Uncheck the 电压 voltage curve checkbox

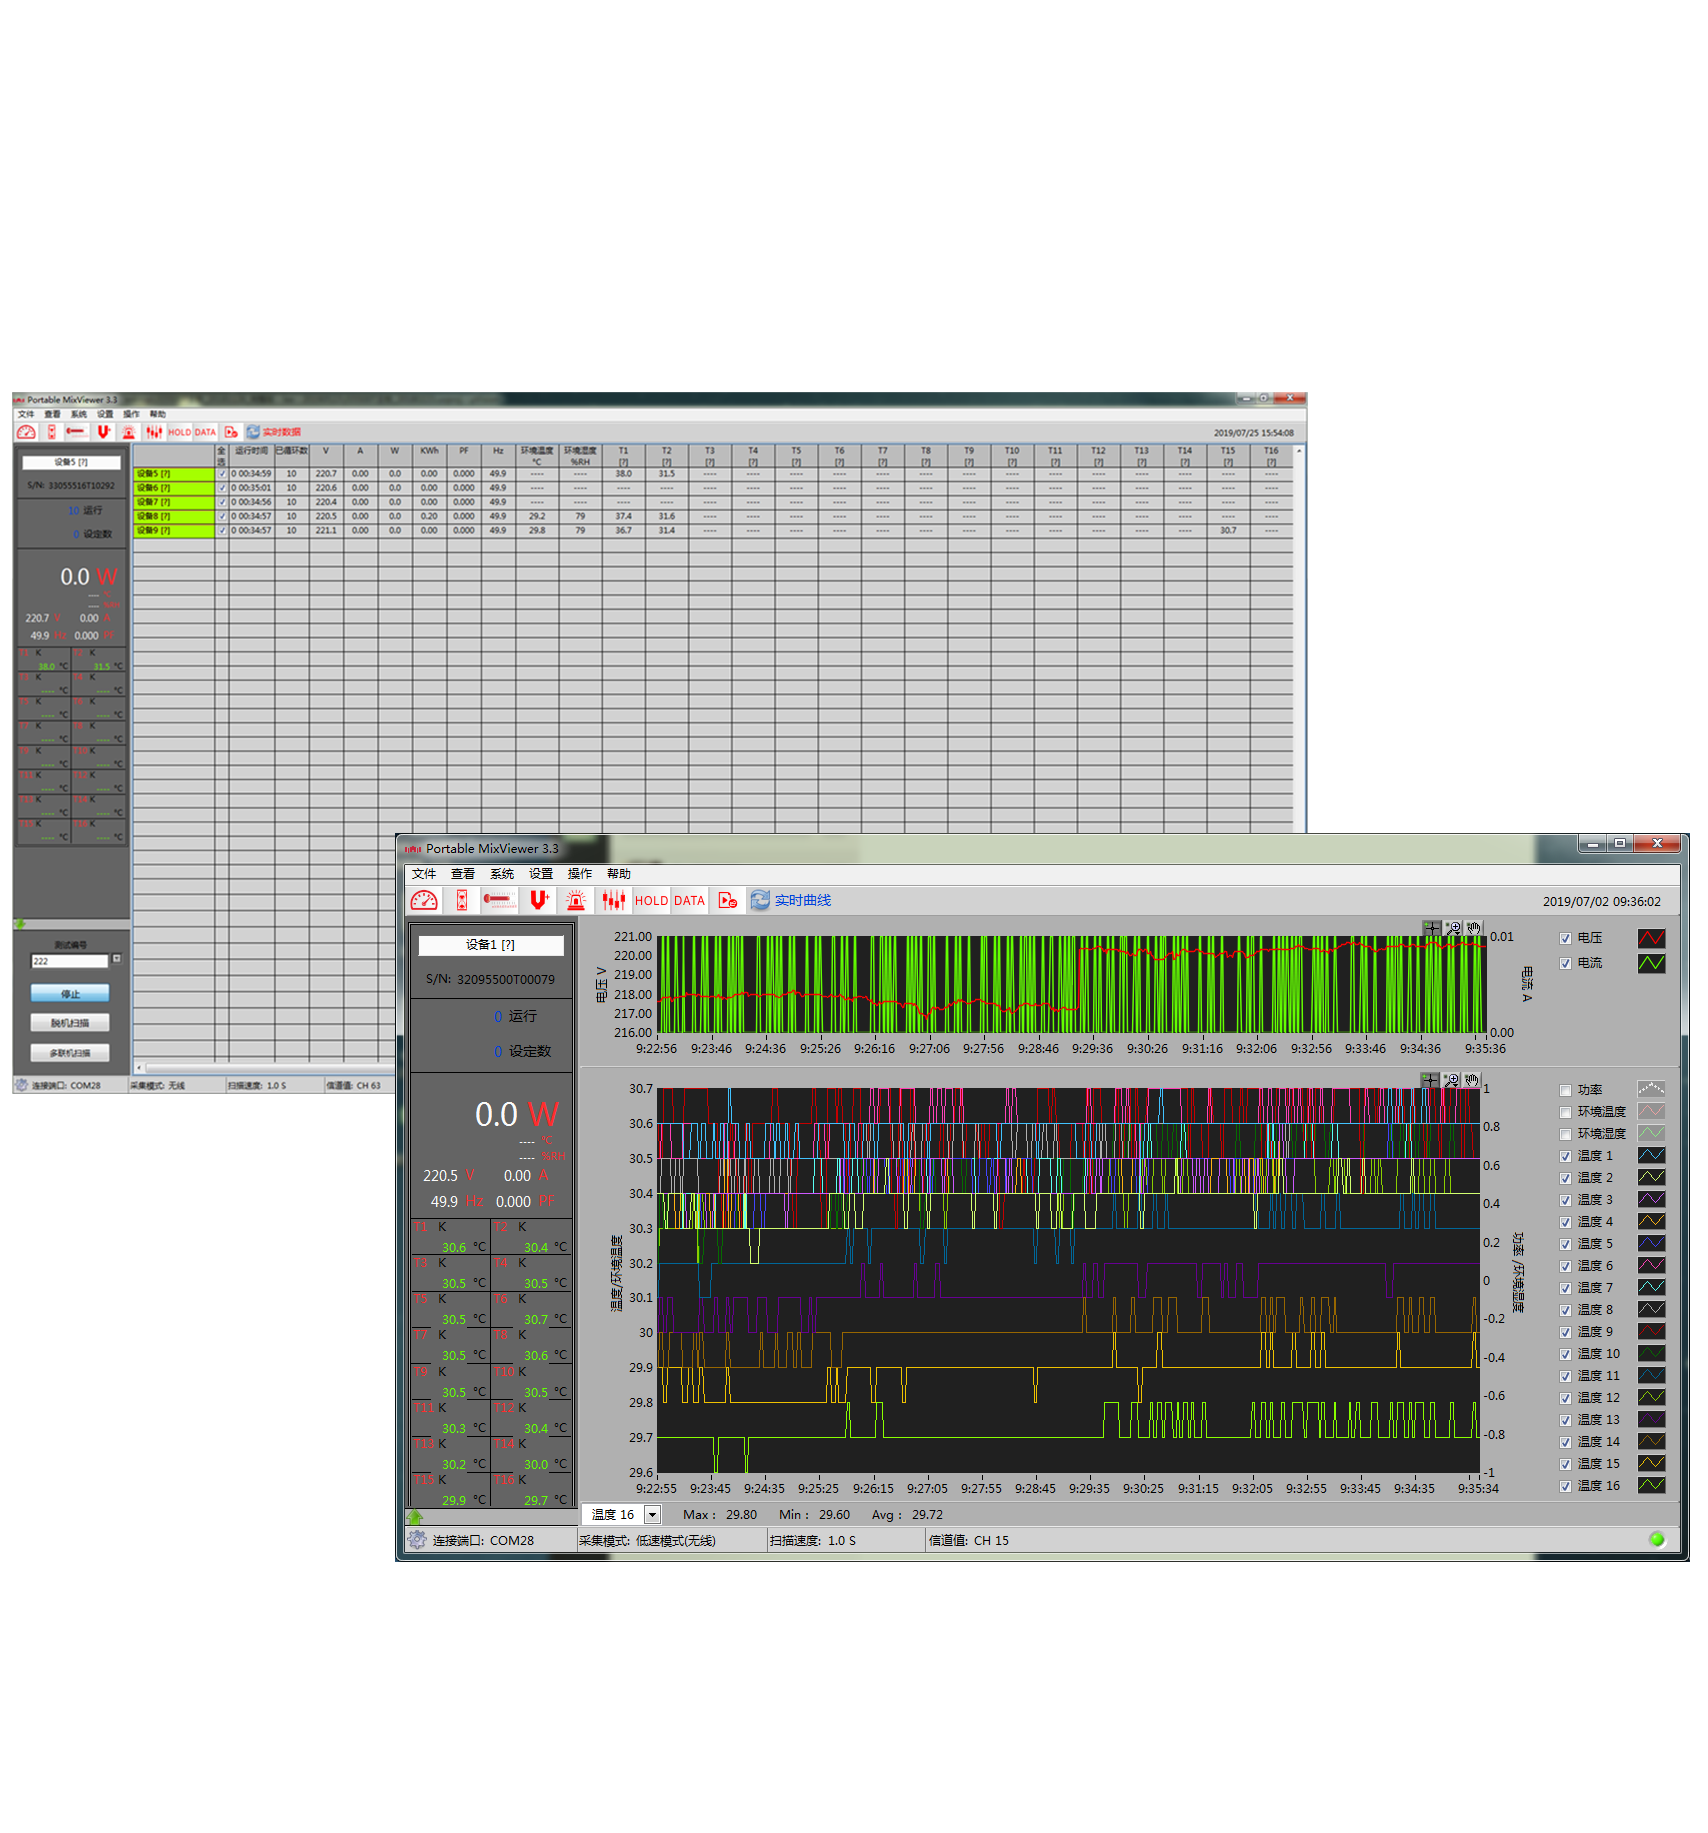1565,939
